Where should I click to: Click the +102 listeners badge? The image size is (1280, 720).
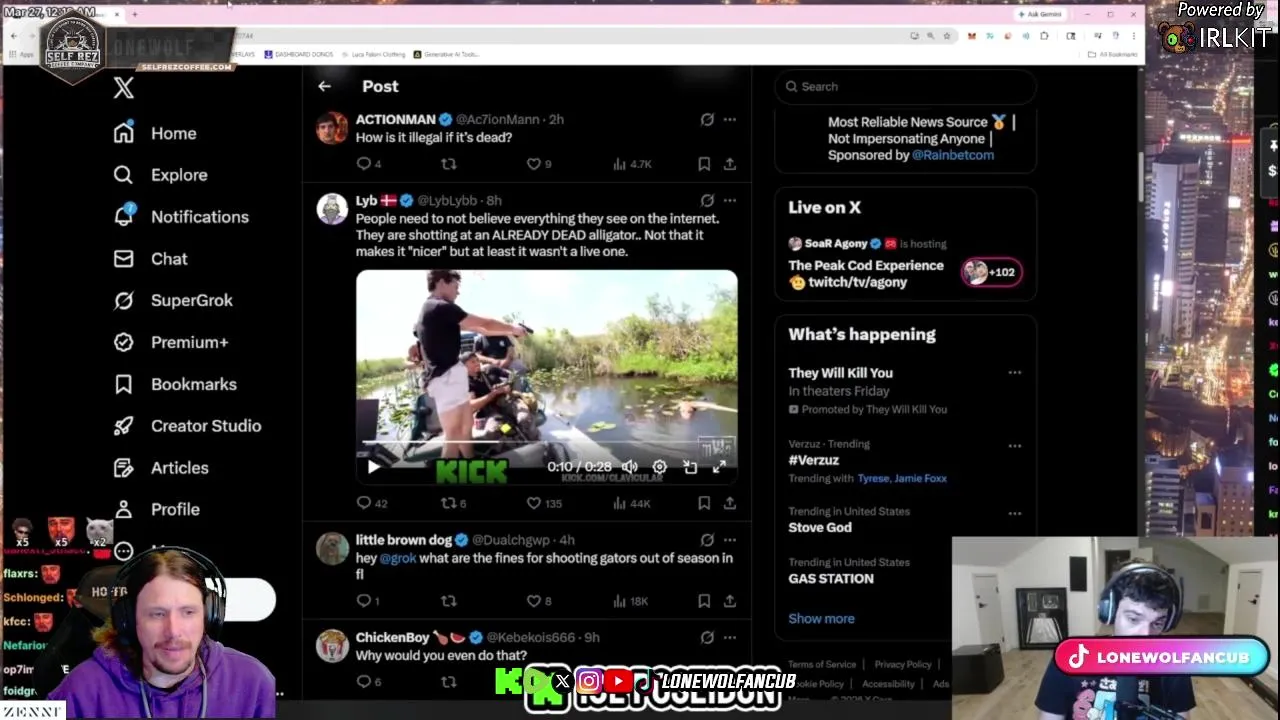coord(991,272)
